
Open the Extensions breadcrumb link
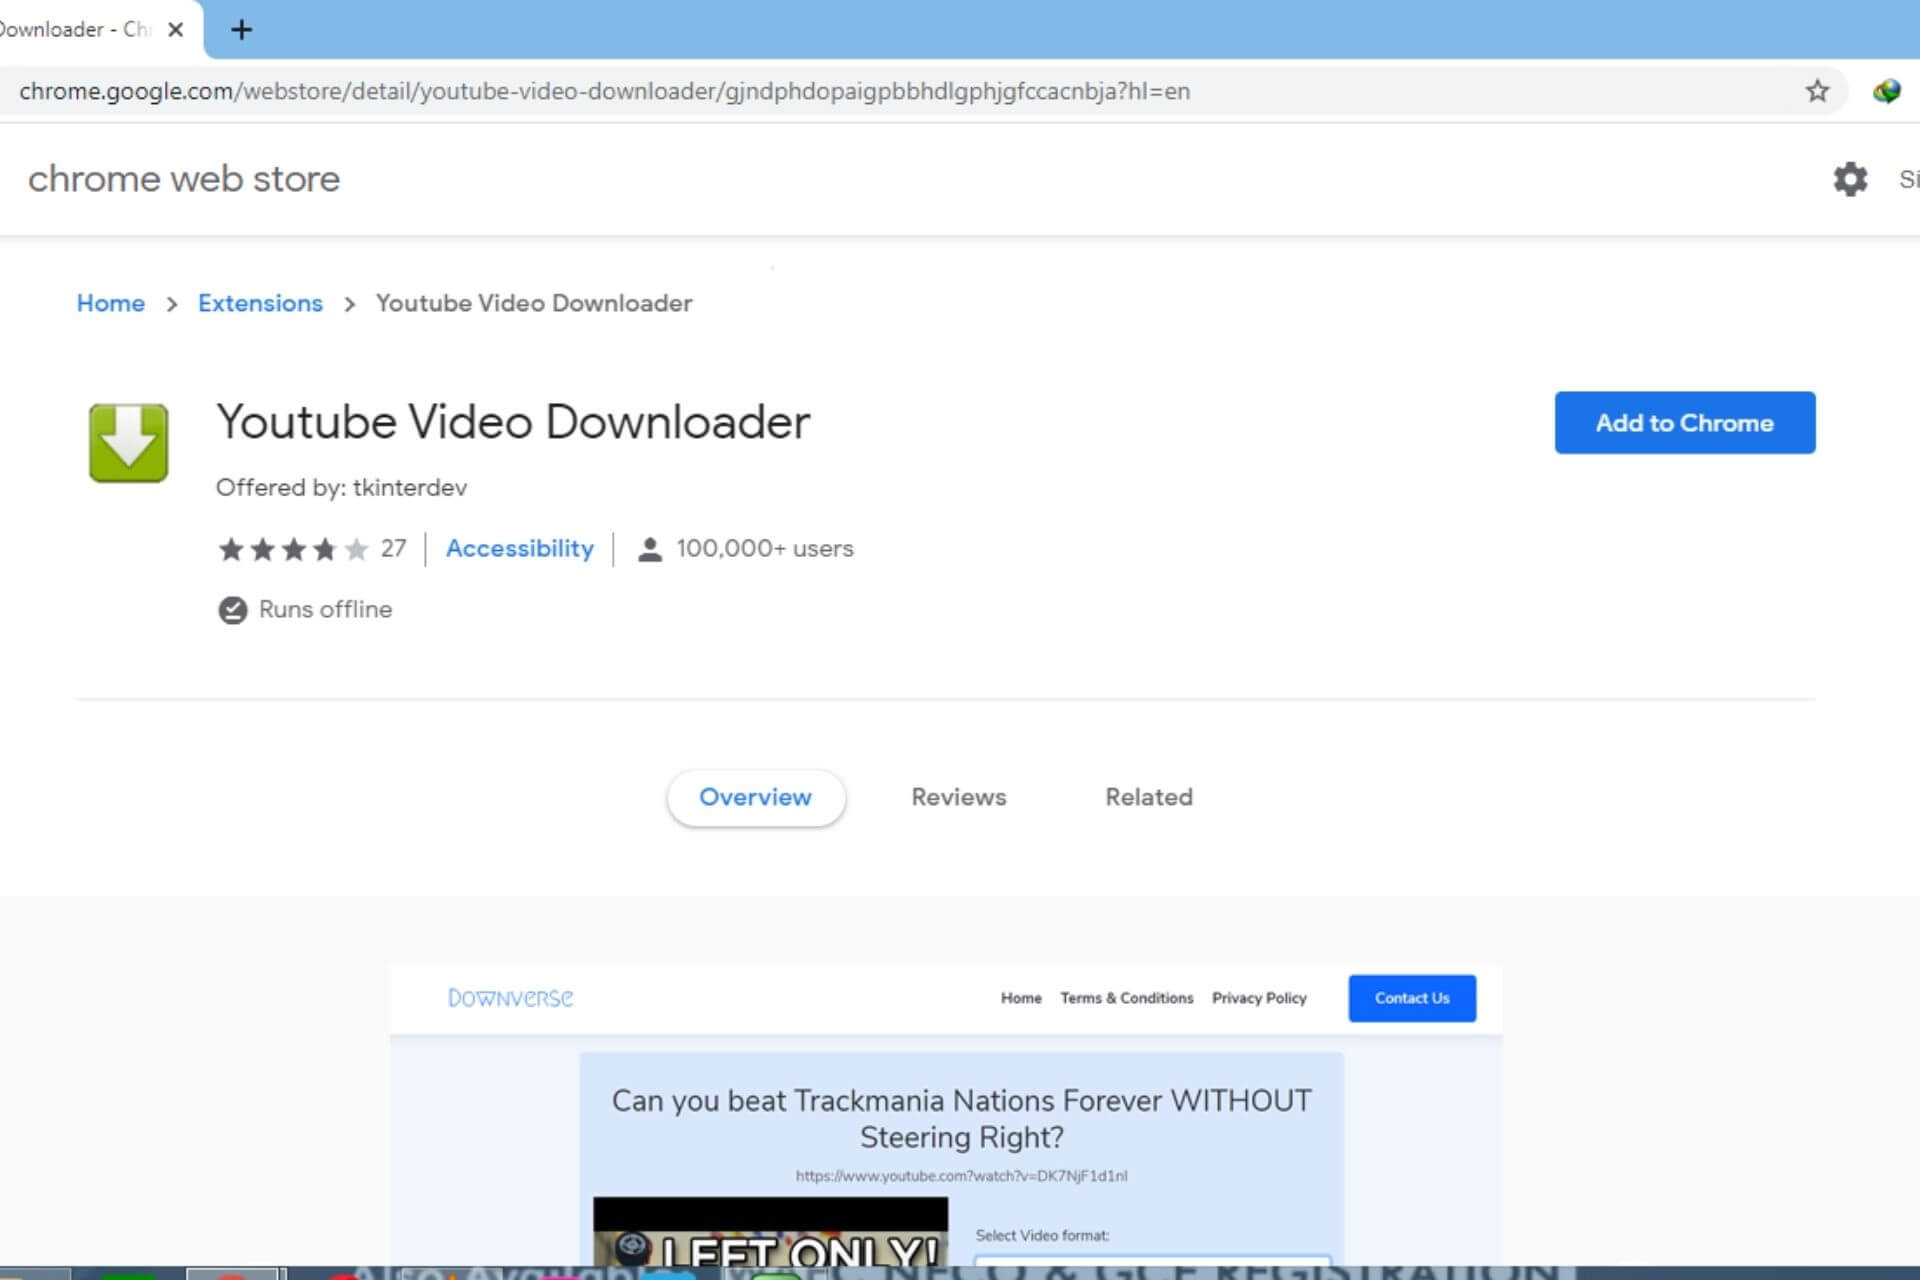260,303
